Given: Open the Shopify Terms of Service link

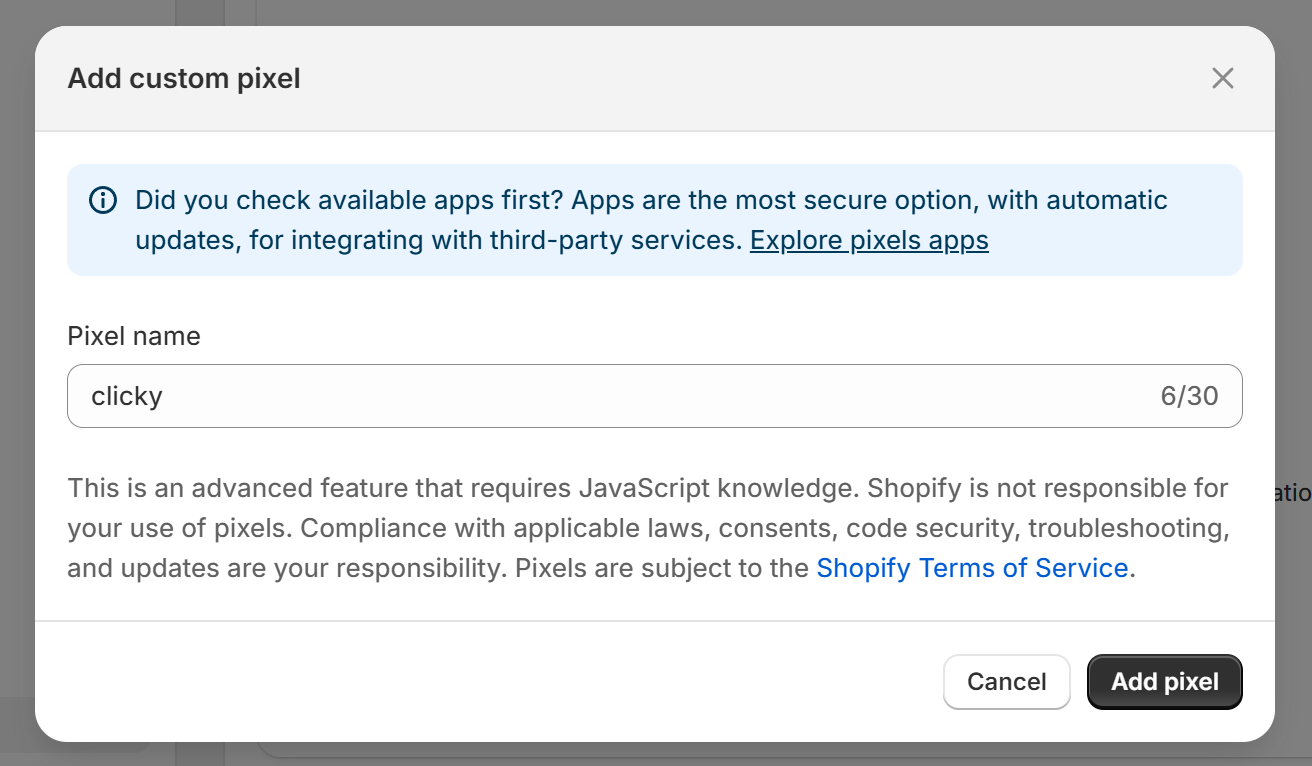Looking at the screenshot, I should click(x=972, y=568).
